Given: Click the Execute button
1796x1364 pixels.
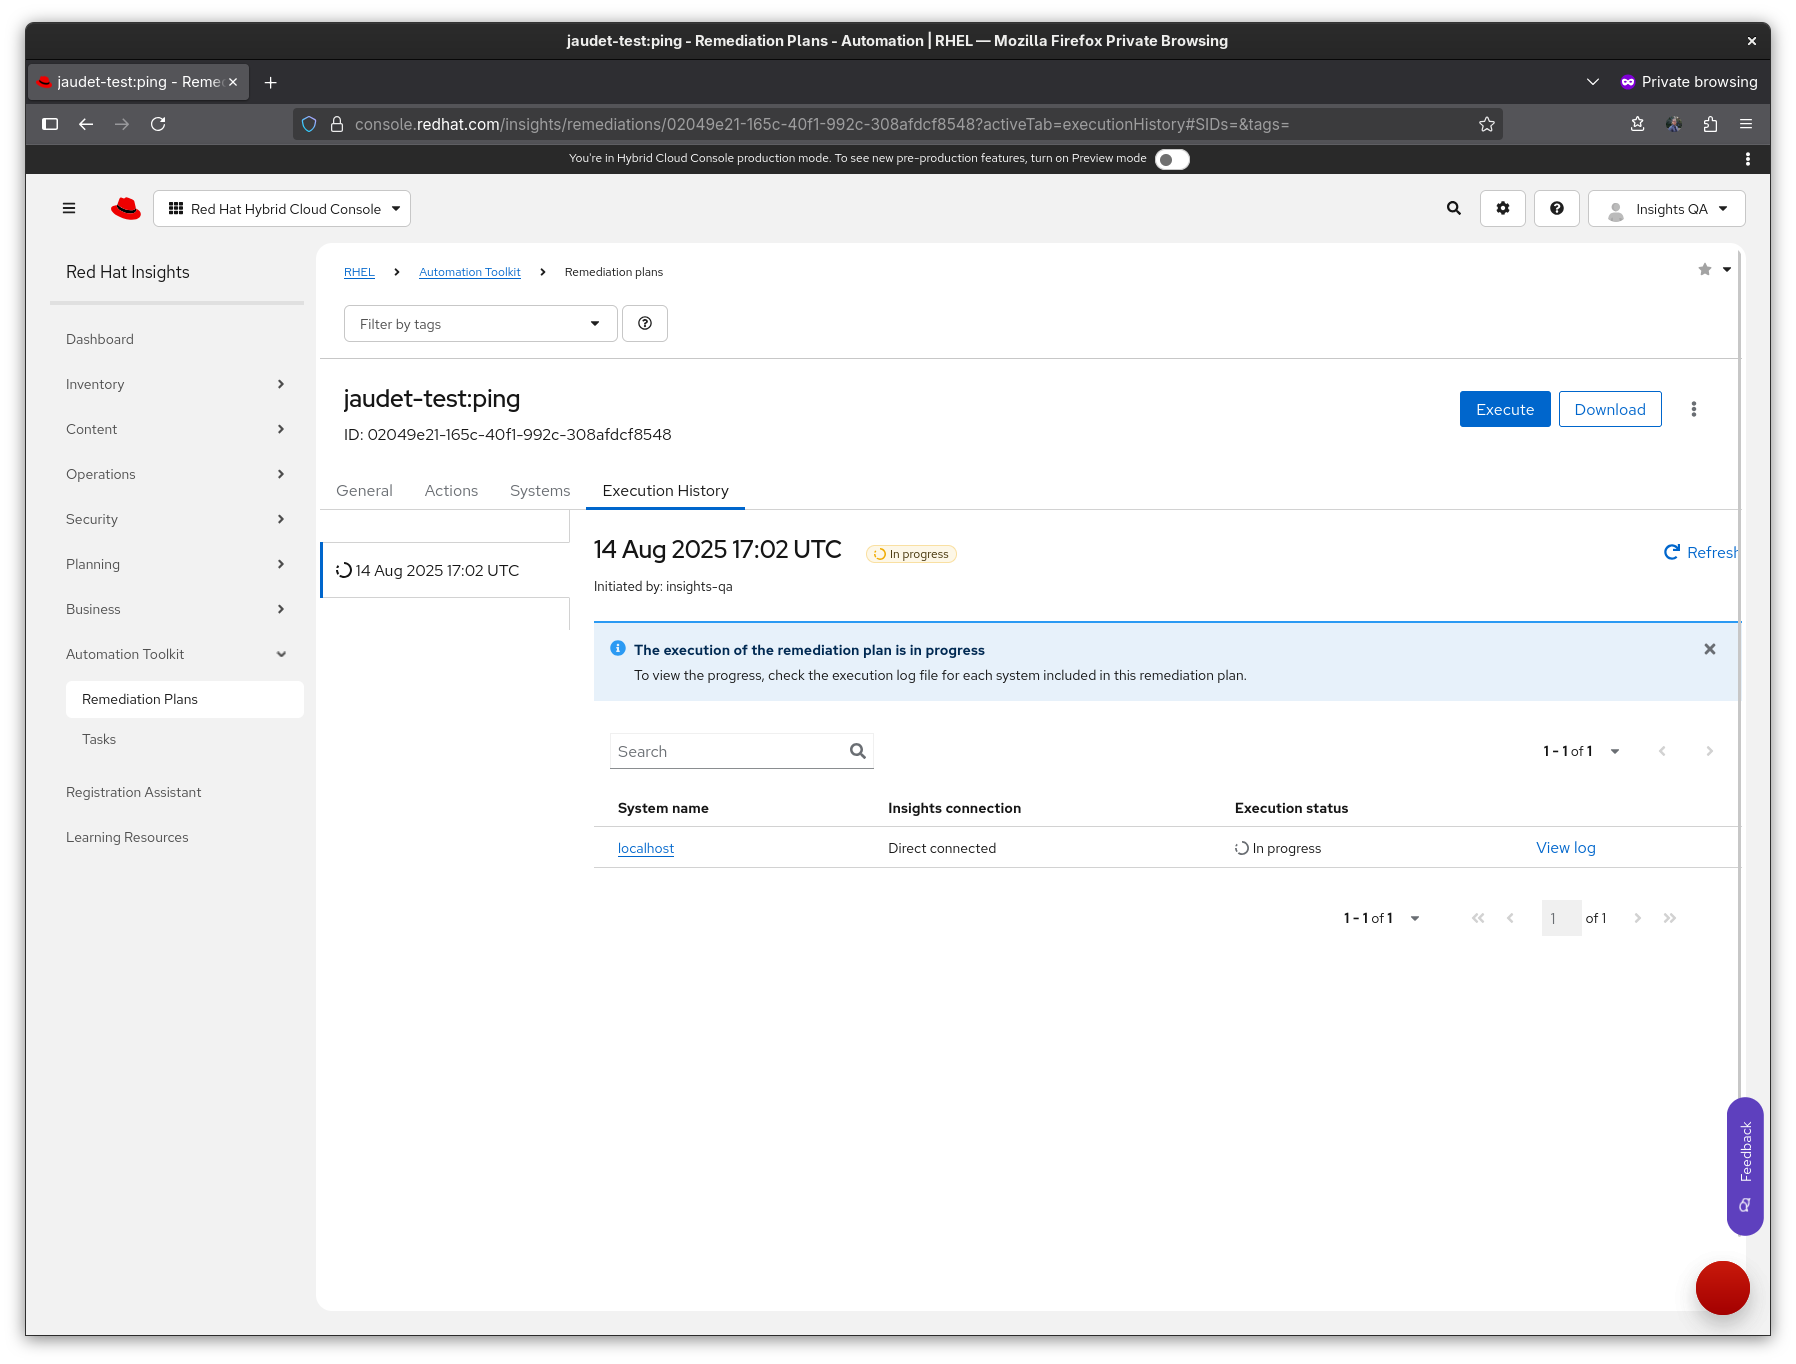Looking at the screenshot, I should [1505, 409].
